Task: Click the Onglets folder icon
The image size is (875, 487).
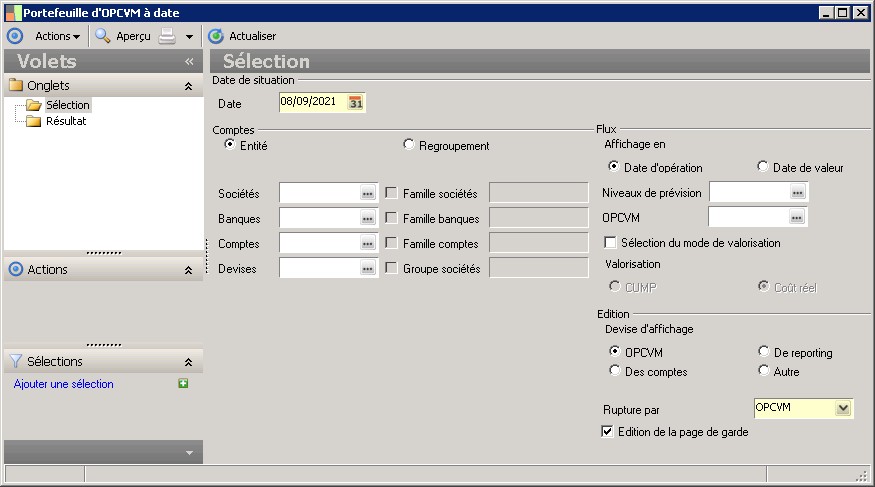Action: click(x=16, y=85)
